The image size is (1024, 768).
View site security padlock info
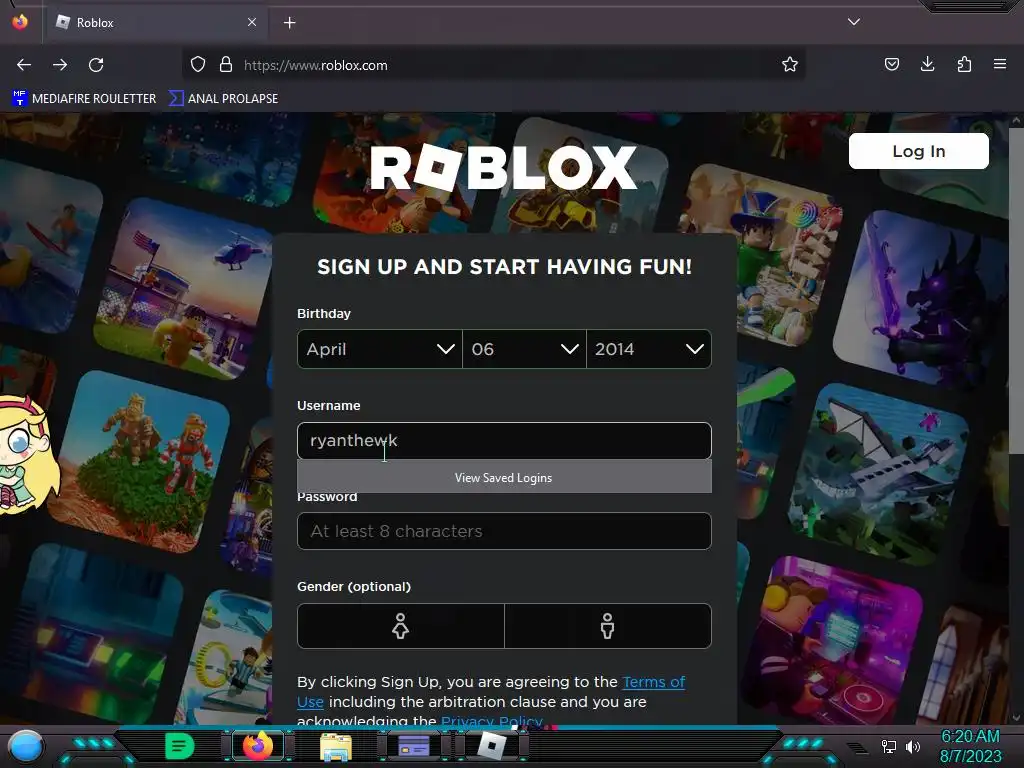click(226, 65)
